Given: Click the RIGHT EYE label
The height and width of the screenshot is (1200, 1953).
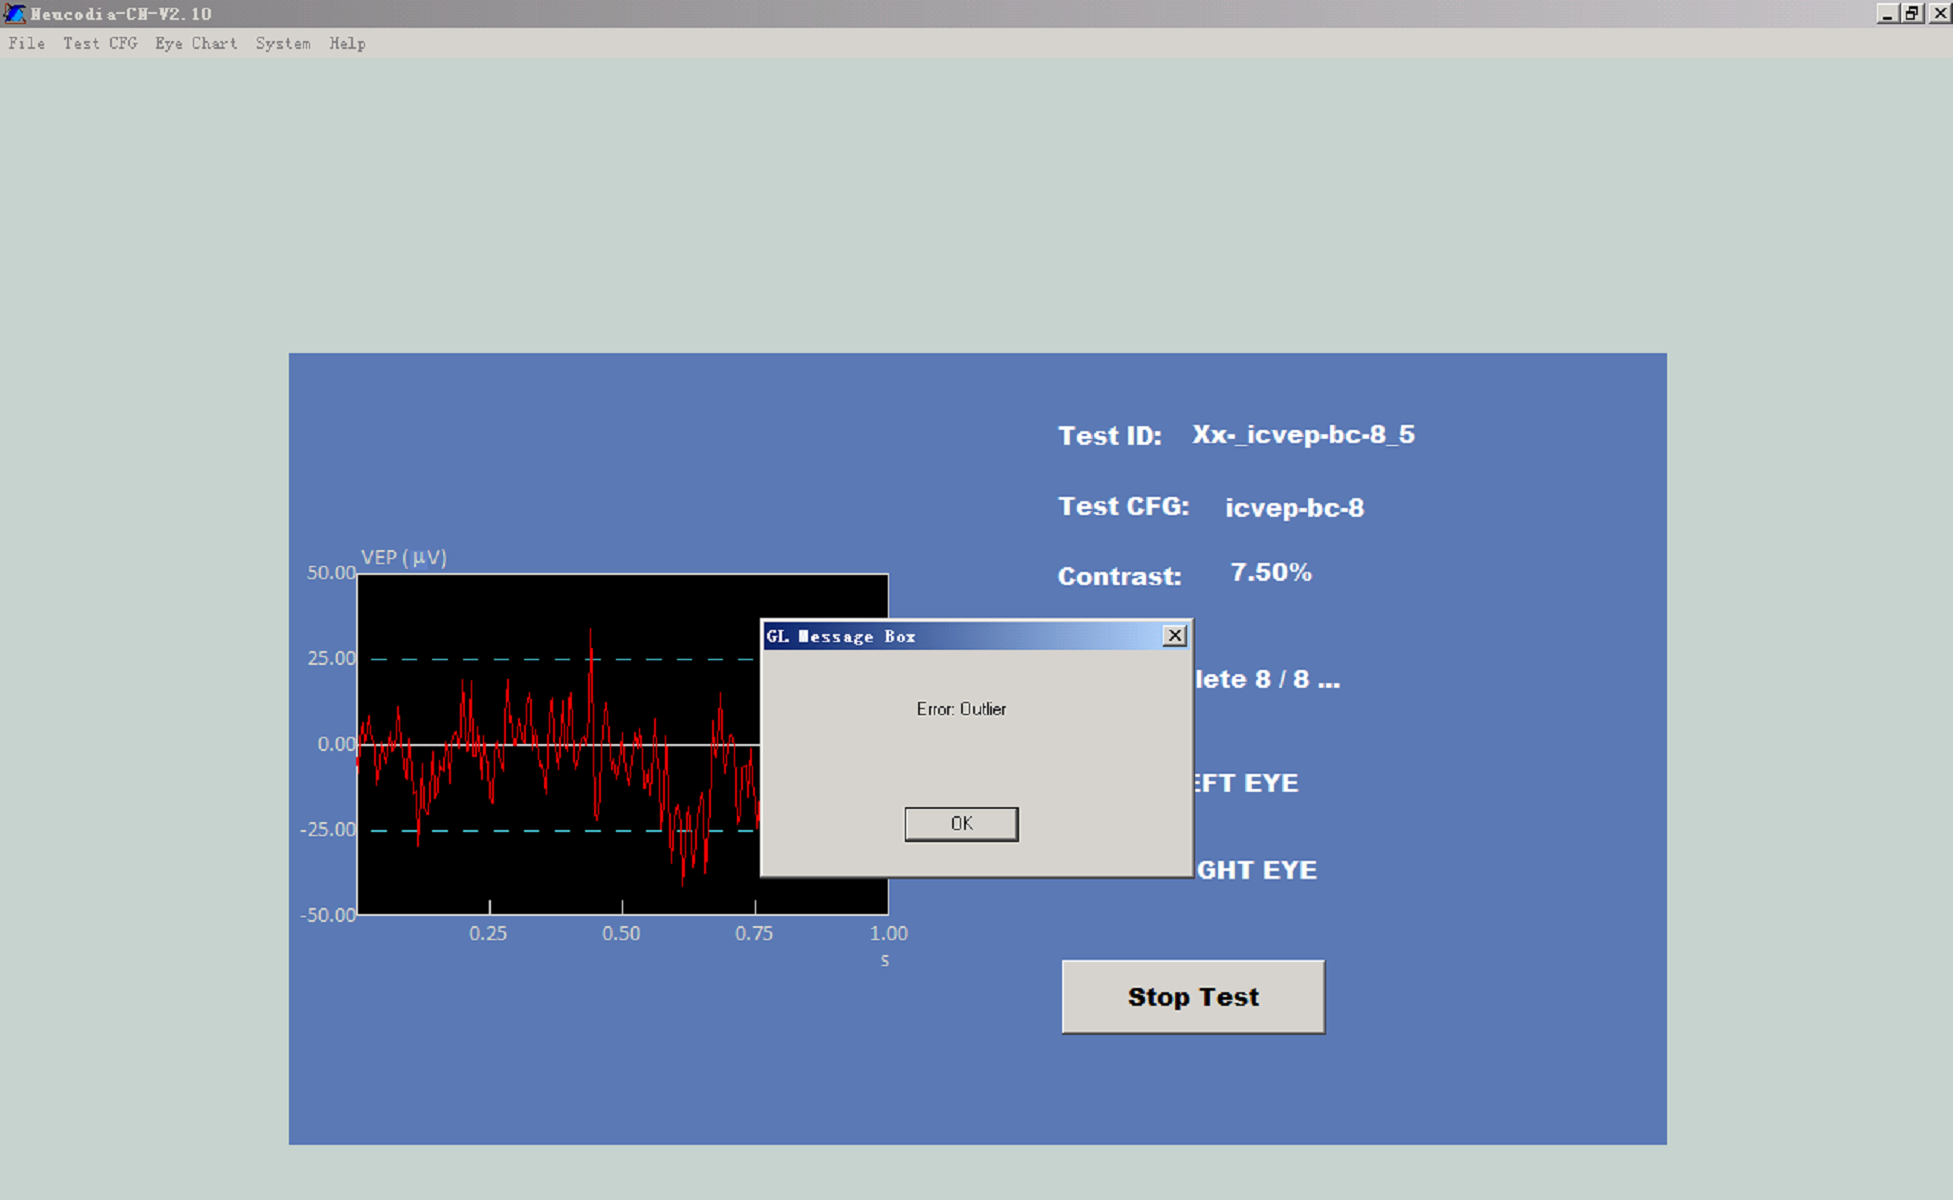Looking at the screenshot, I should tap(1257, 870).
